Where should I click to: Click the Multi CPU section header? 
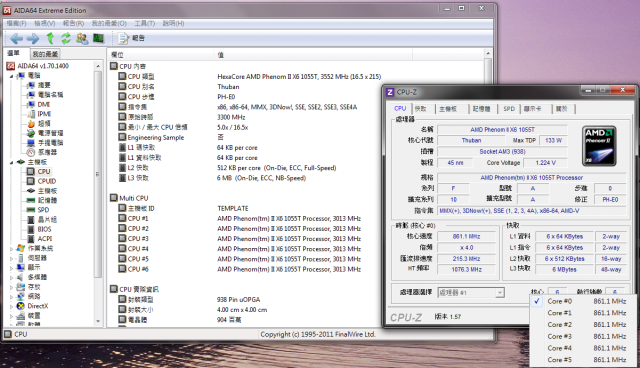pyautogui.click(x=133, y=198)
